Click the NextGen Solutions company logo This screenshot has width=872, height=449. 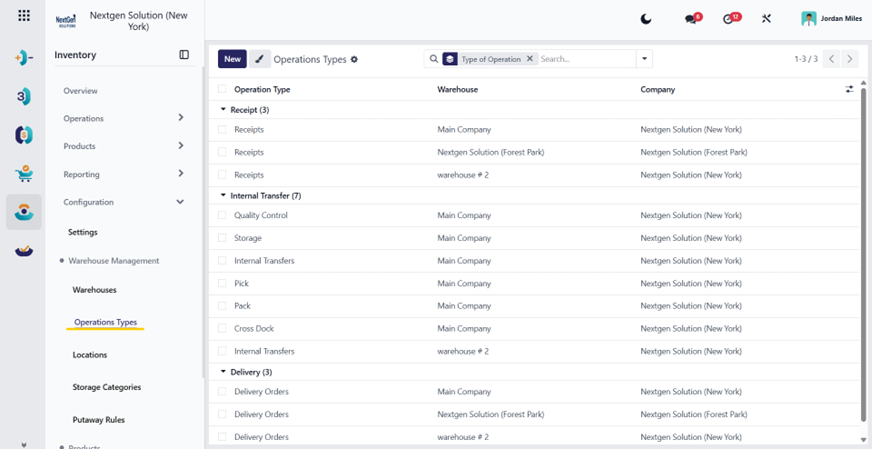pyautogui.click(x=66, y=21)
